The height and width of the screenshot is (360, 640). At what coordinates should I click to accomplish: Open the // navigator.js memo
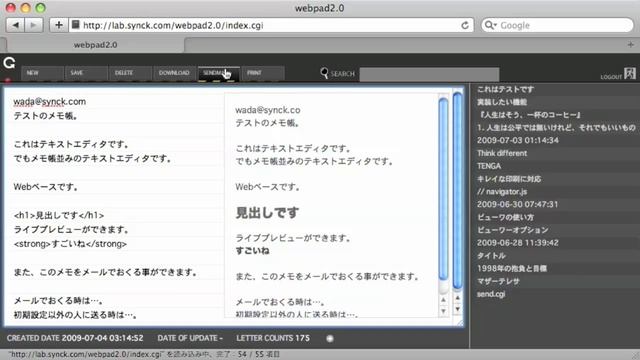502,191
